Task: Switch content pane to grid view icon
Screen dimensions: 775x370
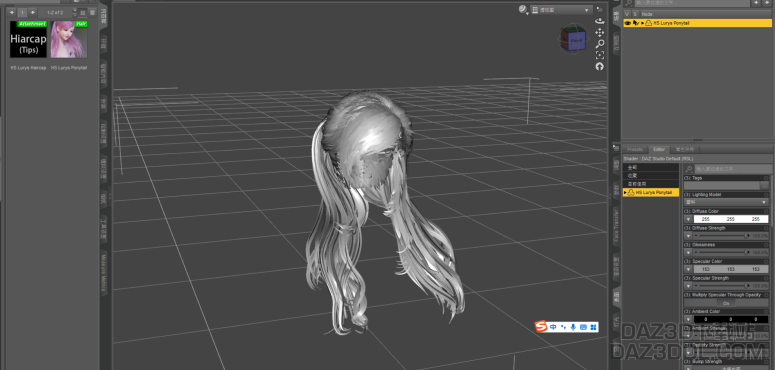Action: point(83,12)
